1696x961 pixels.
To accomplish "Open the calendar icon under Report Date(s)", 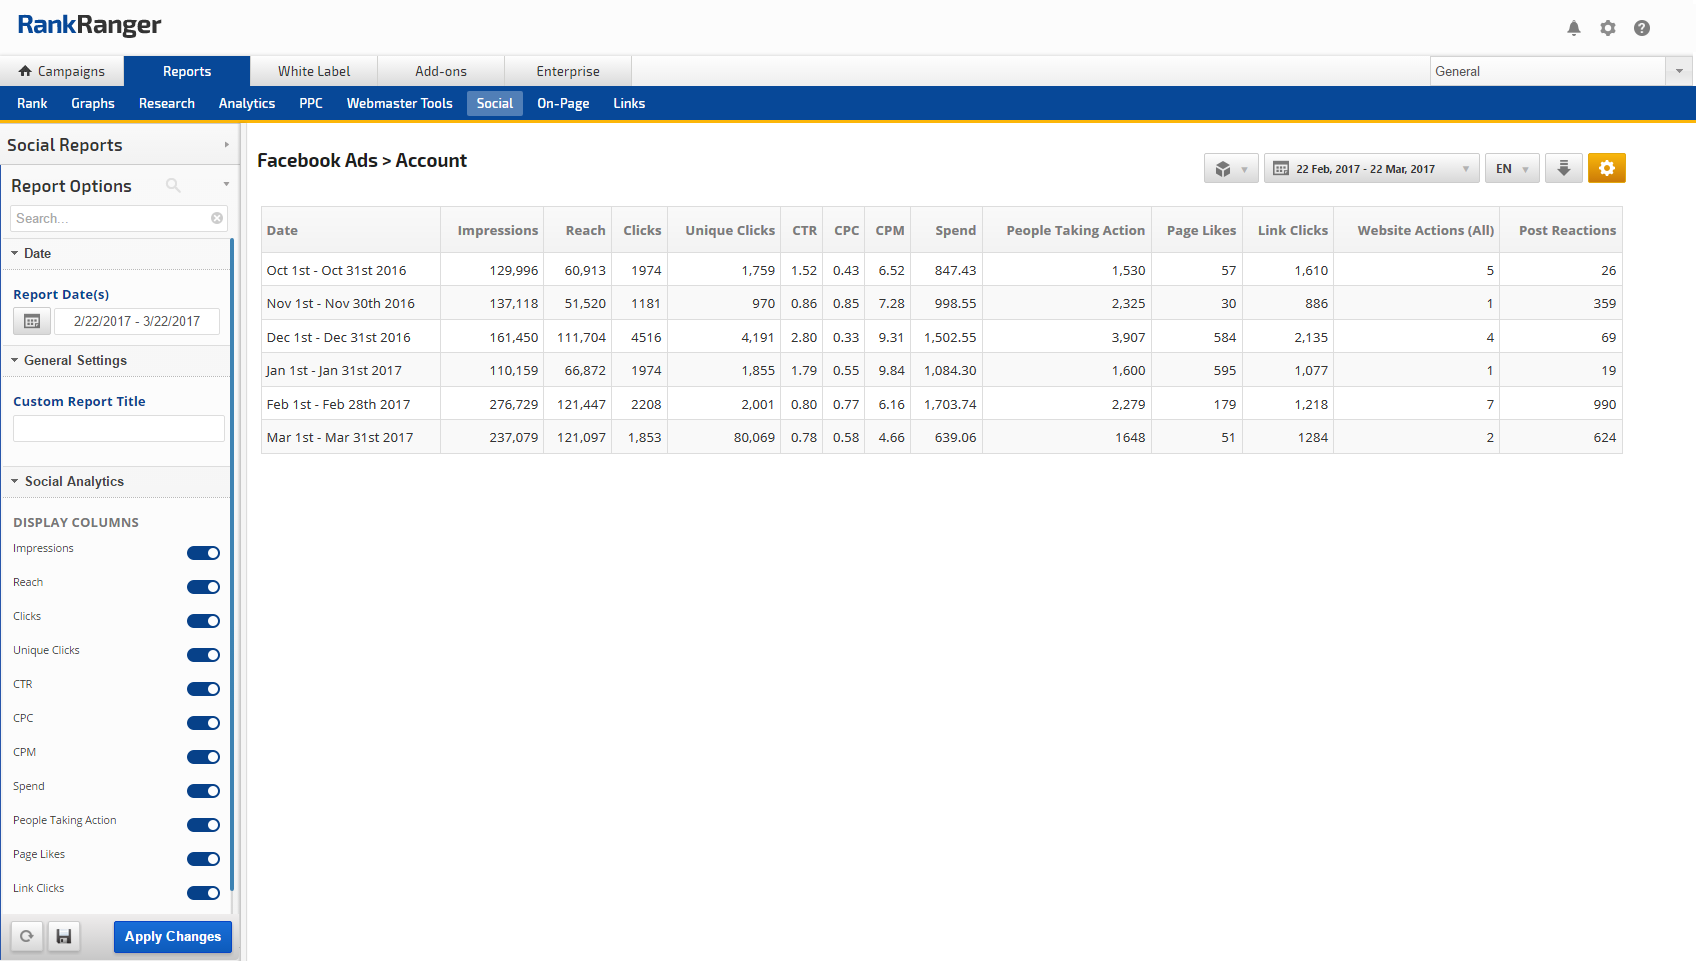I will [32, 321].
